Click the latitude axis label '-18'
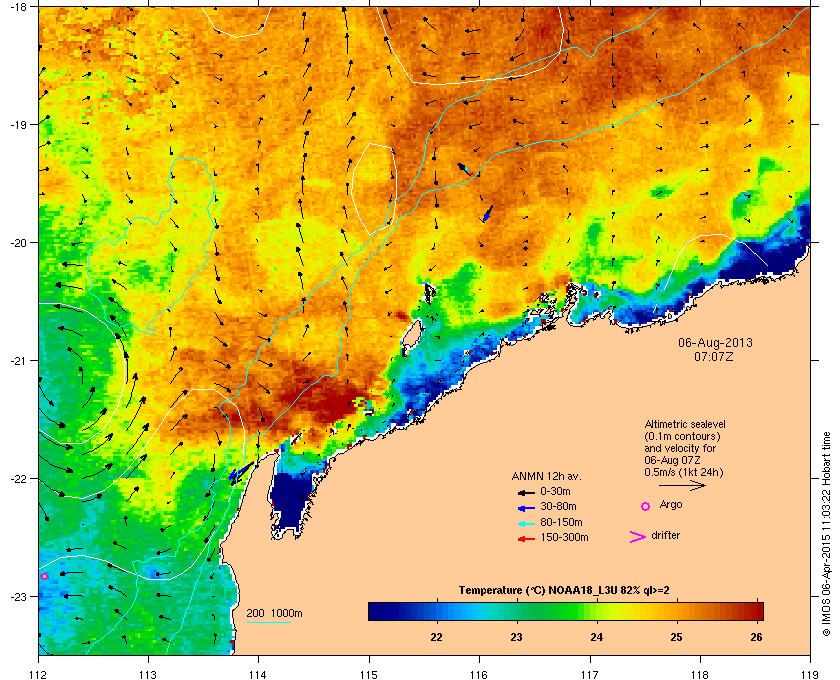The image size is (840, 680). [x=18, y=6]
